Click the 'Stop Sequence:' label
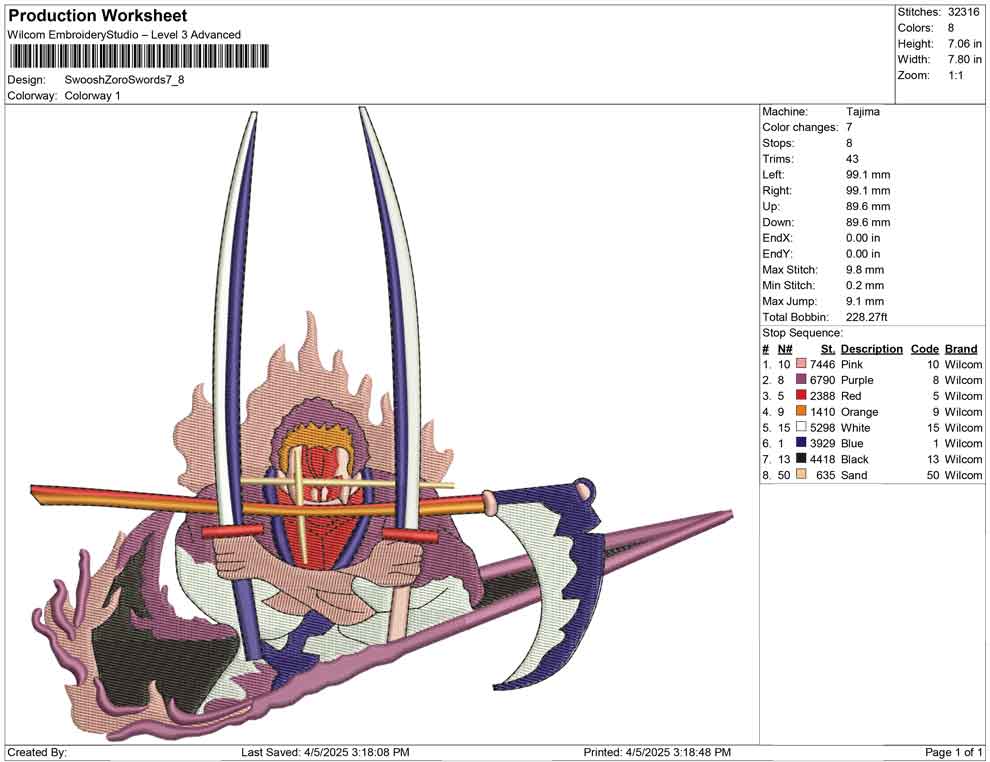 tap(802, 333)
